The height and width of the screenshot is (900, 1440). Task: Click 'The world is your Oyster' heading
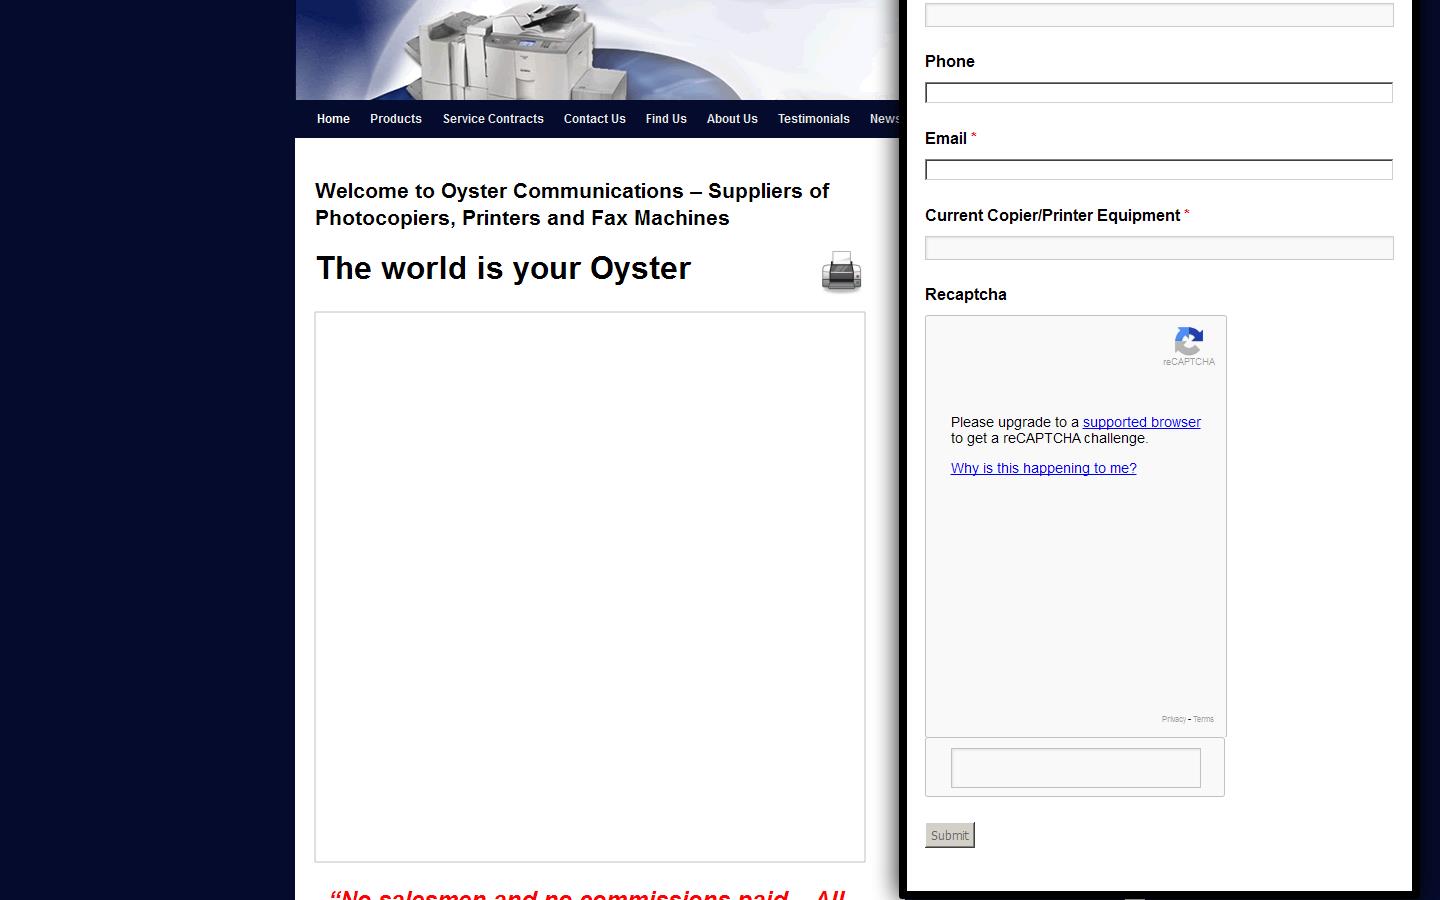click(x=504, y=268)
